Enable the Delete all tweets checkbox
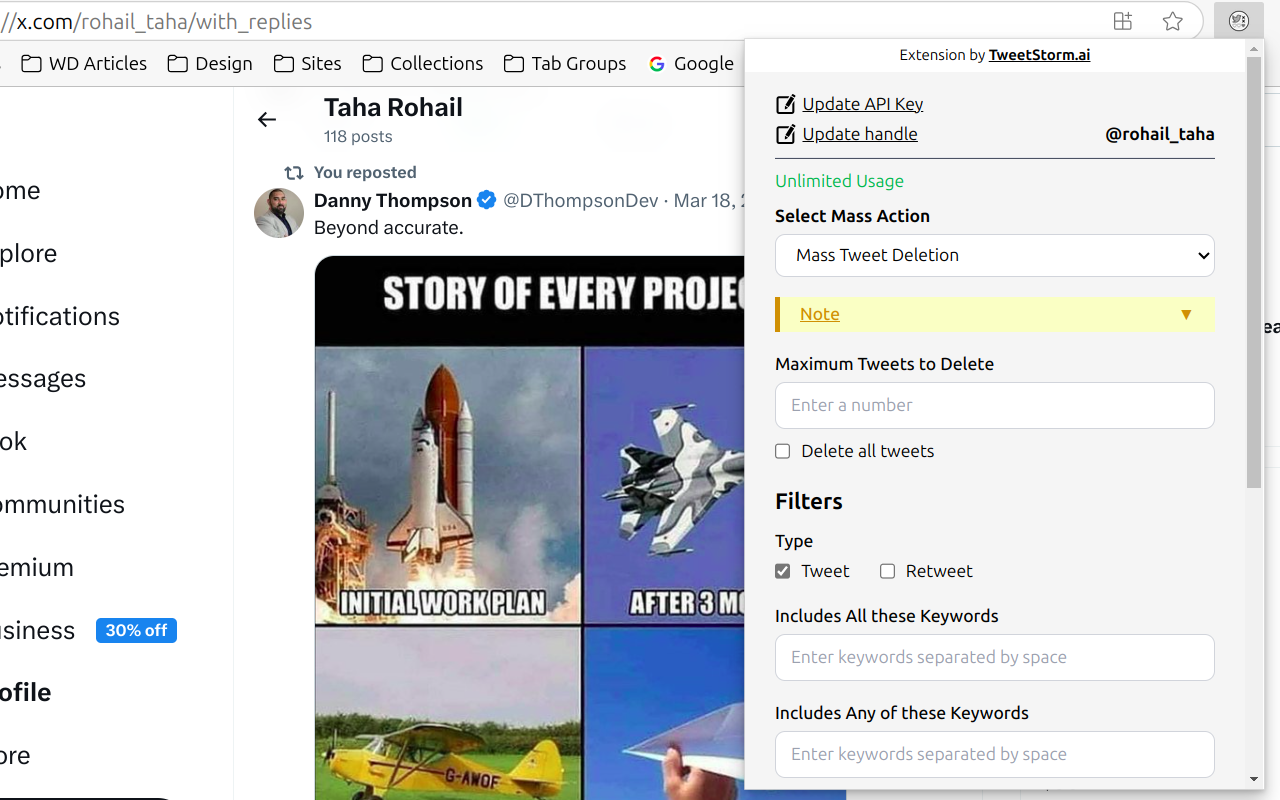1280x800 pixels. pyautogui.click(x=782, y=451)
